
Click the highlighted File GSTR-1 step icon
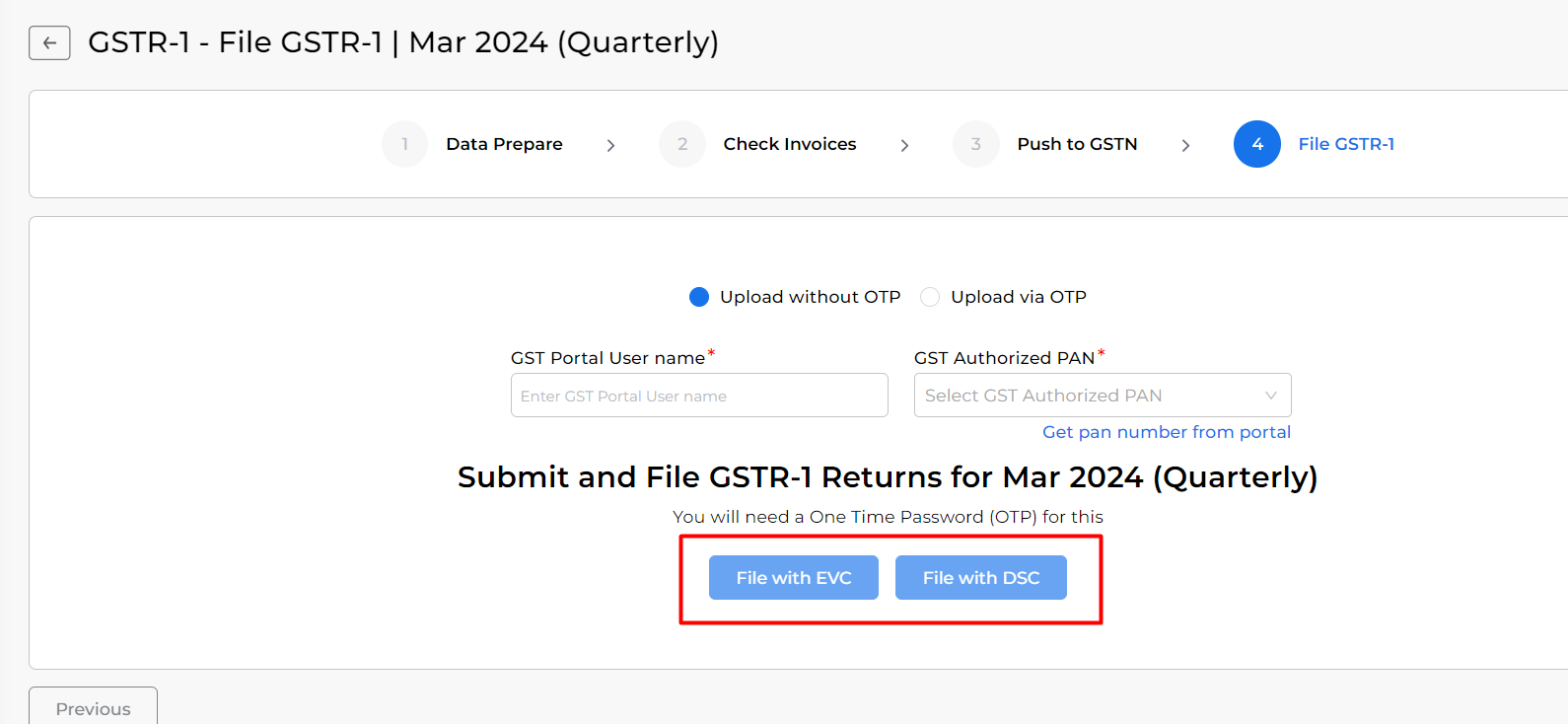click(1256, 144)
